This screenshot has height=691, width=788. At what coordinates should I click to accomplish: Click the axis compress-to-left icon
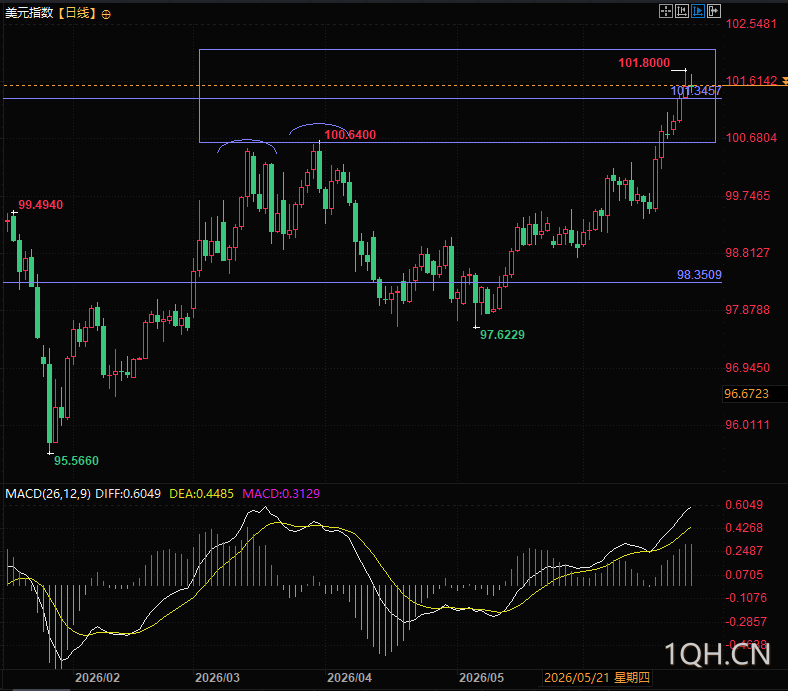coord(681,11)
